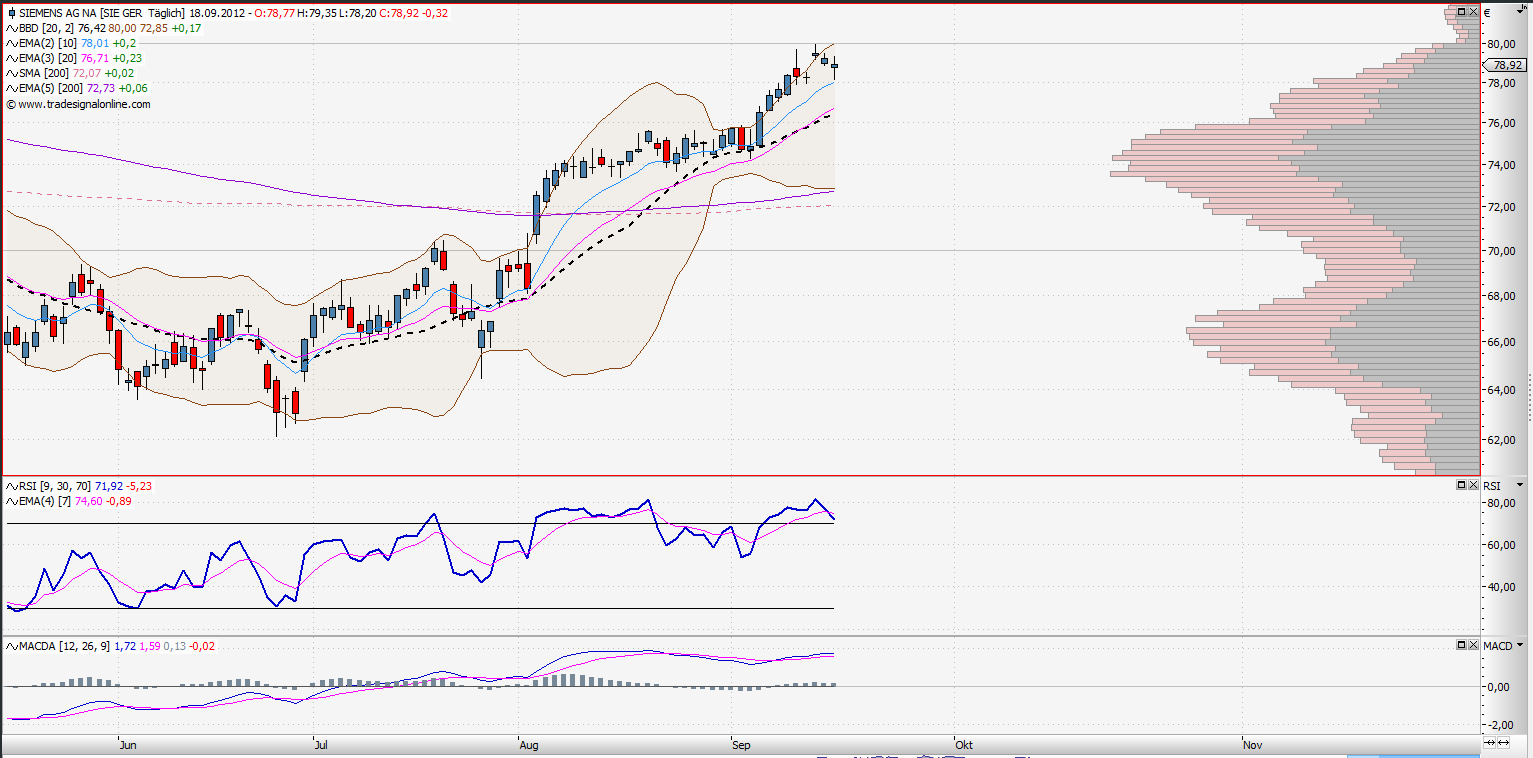Click the left time-axis zoom arrow button
Image resolution: width=1533 pixels, height=758 pixels.
(1490, 743)
